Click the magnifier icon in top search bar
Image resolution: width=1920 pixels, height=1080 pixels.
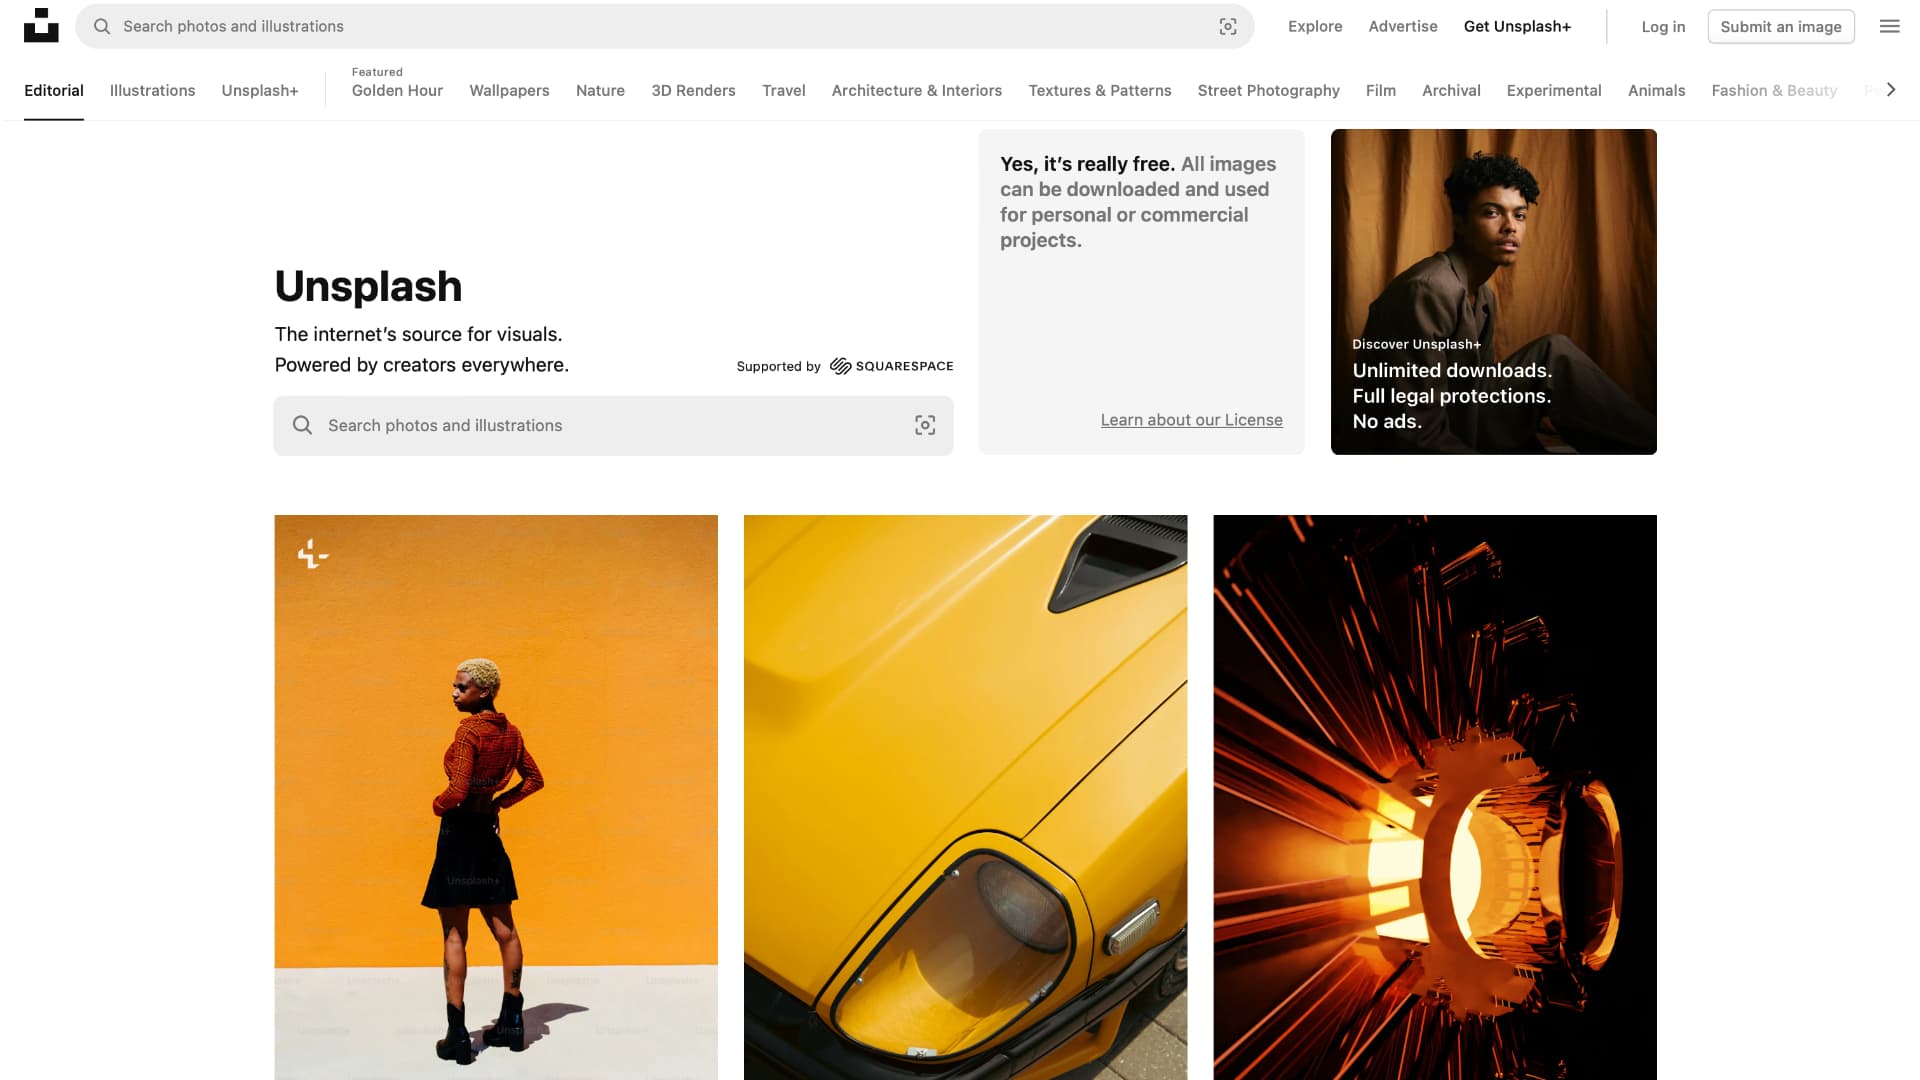click(102, 27)
